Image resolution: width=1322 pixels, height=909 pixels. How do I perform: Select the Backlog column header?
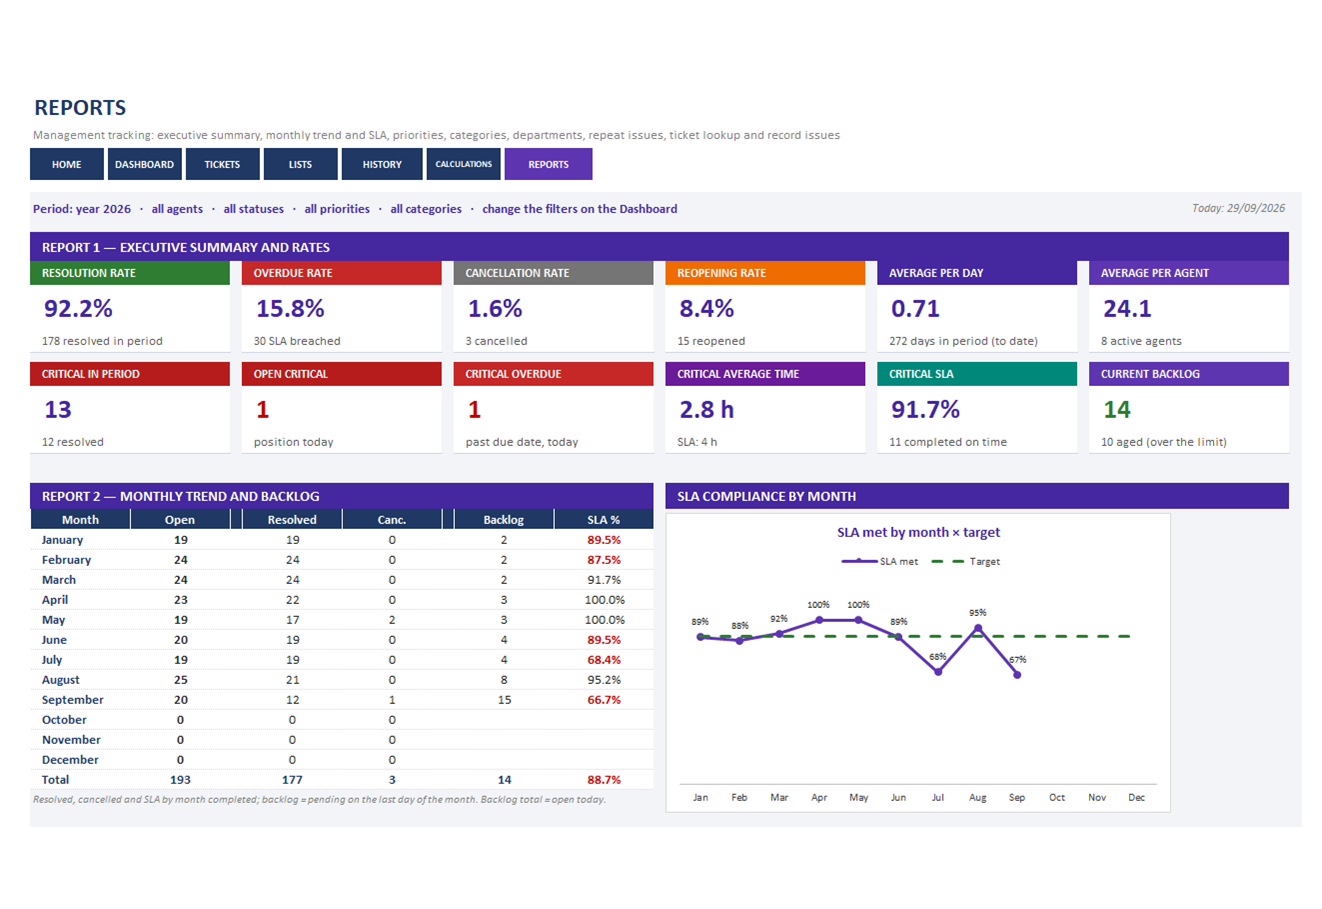click(503, 519)
